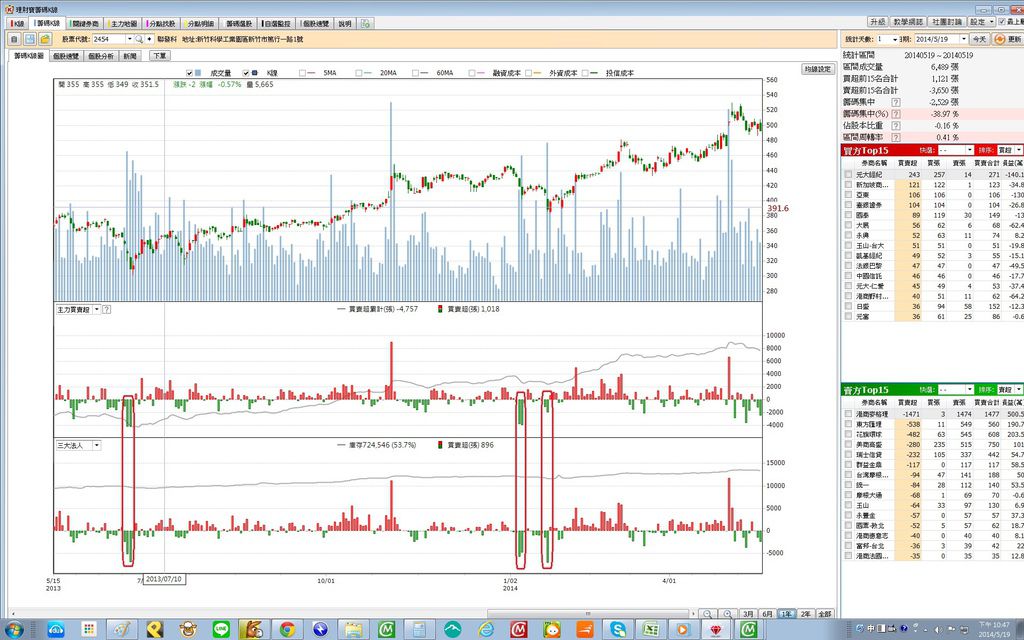Switch to the 新聞 sub-tab
The width and height of the screenshot is (1024, 640).
coord(130,56)
